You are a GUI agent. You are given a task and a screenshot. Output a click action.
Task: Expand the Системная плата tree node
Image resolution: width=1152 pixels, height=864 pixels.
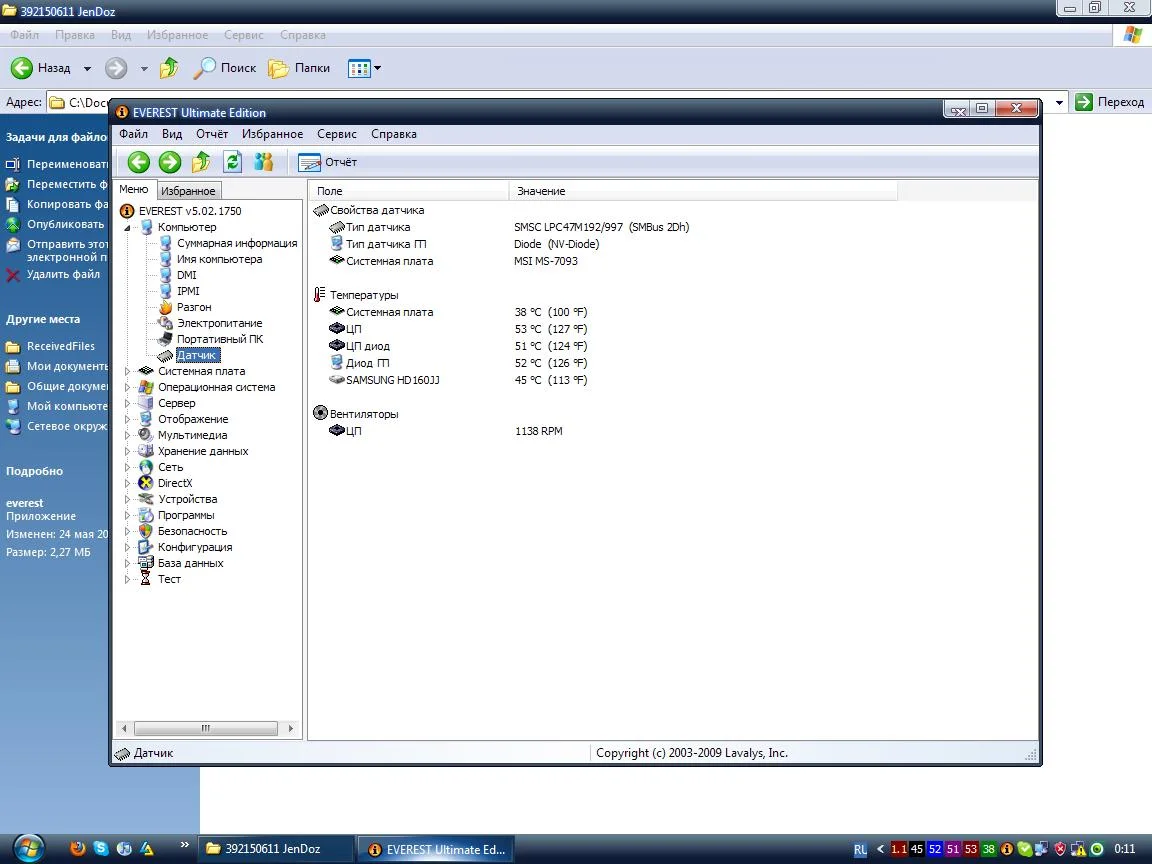coord(127,371)
